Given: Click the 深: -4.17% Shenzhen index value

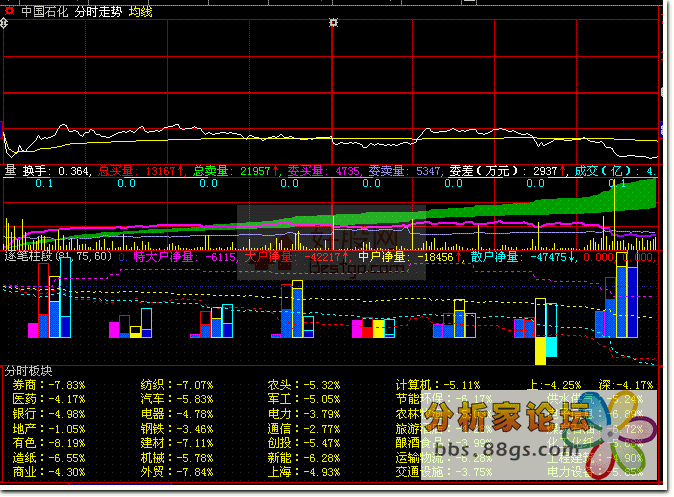Looking at the screenshot, I should 626,385.
